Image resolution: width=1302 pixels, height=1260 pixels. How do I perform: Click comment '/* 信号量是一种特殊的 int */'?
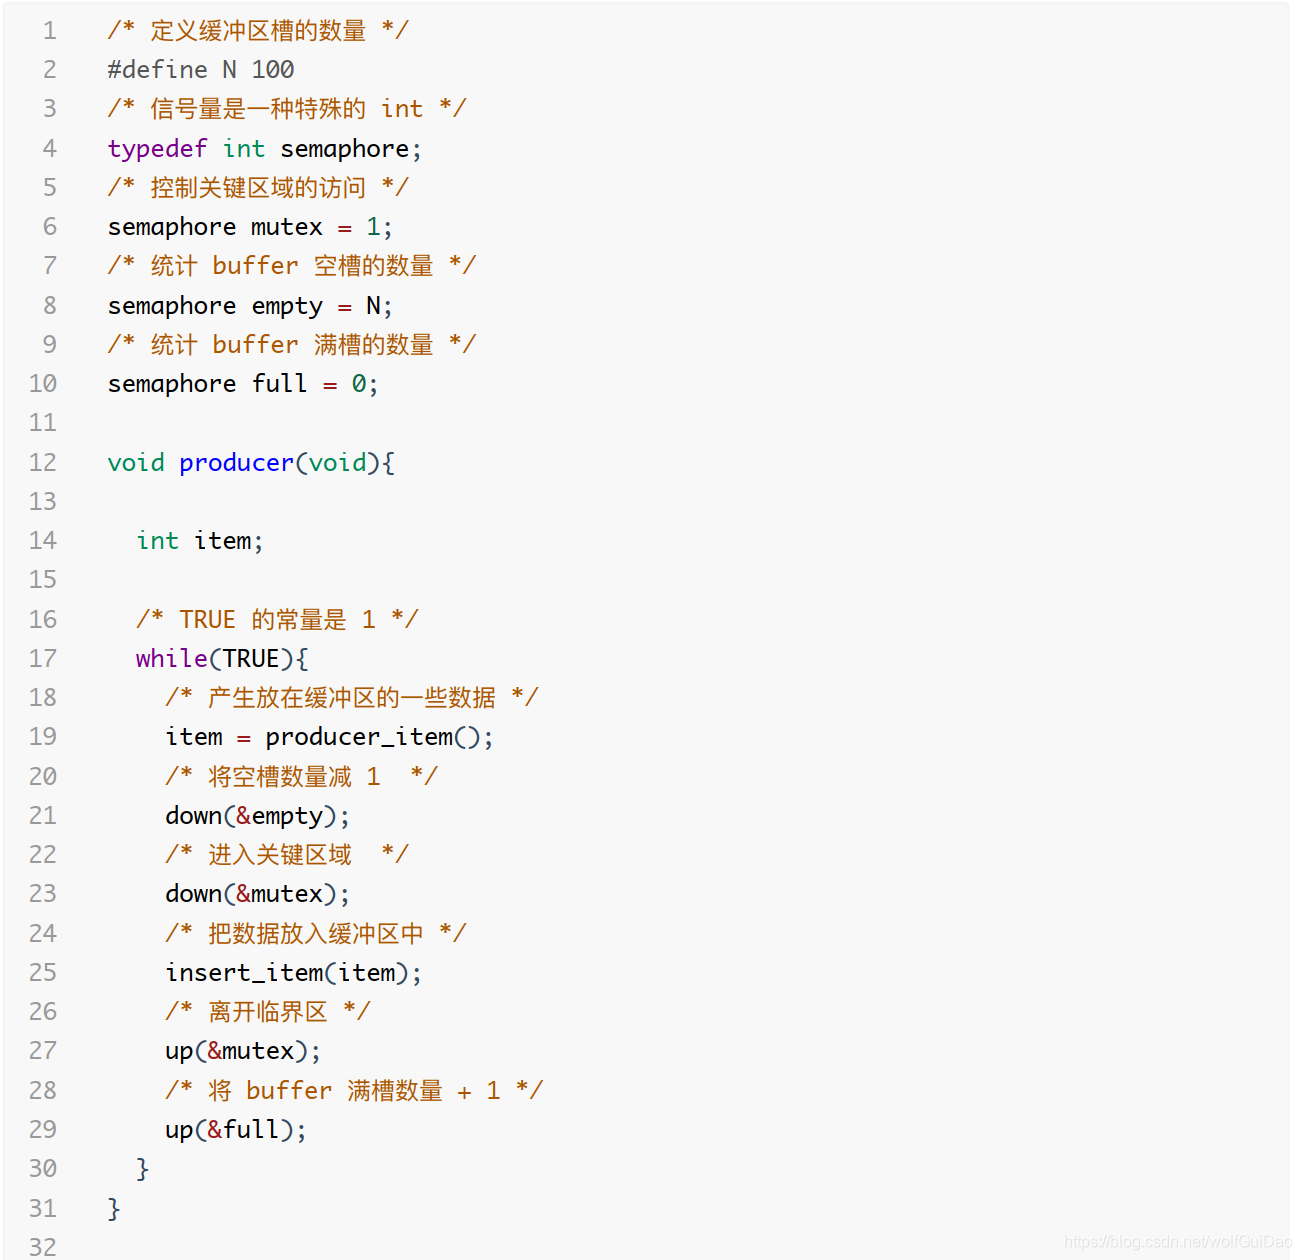[287, 109]
